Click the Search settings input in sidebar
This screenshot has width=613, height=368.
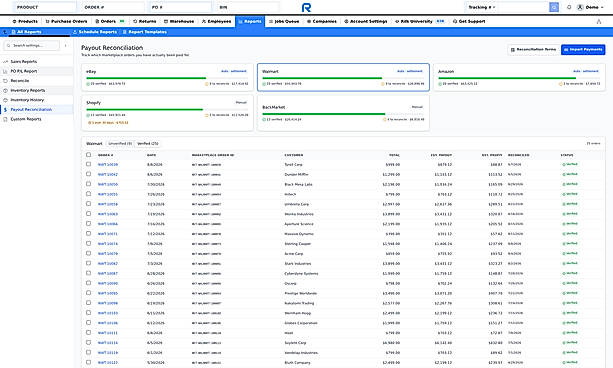point(32,46)
